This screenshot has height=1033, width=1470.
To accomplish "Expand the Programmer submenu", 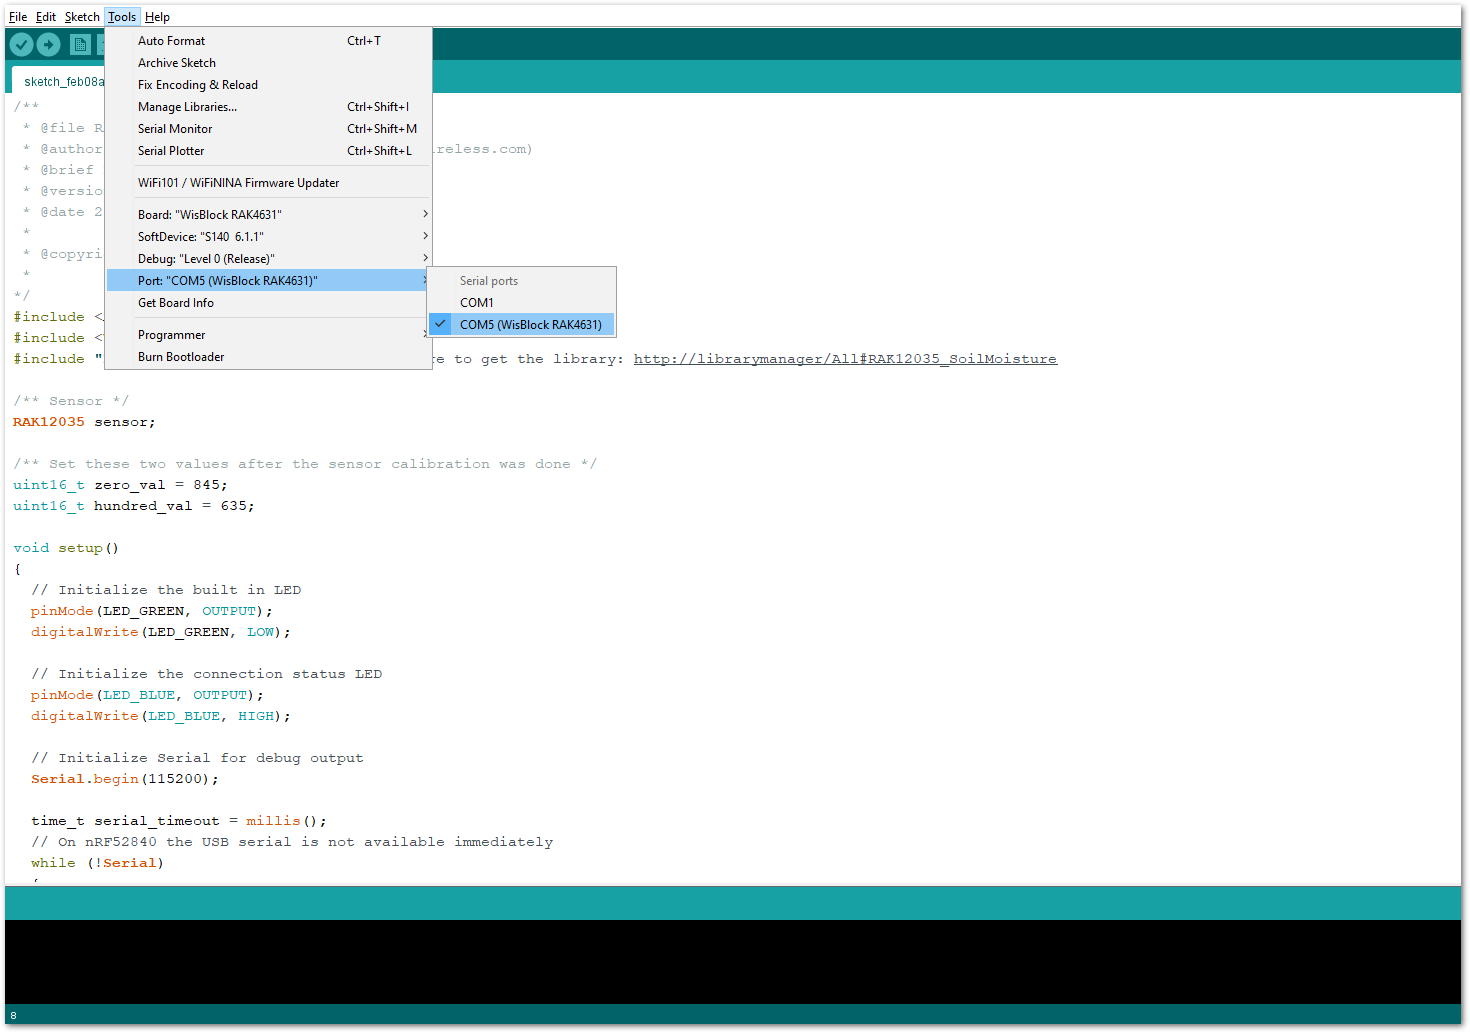I will pos(269,335).
